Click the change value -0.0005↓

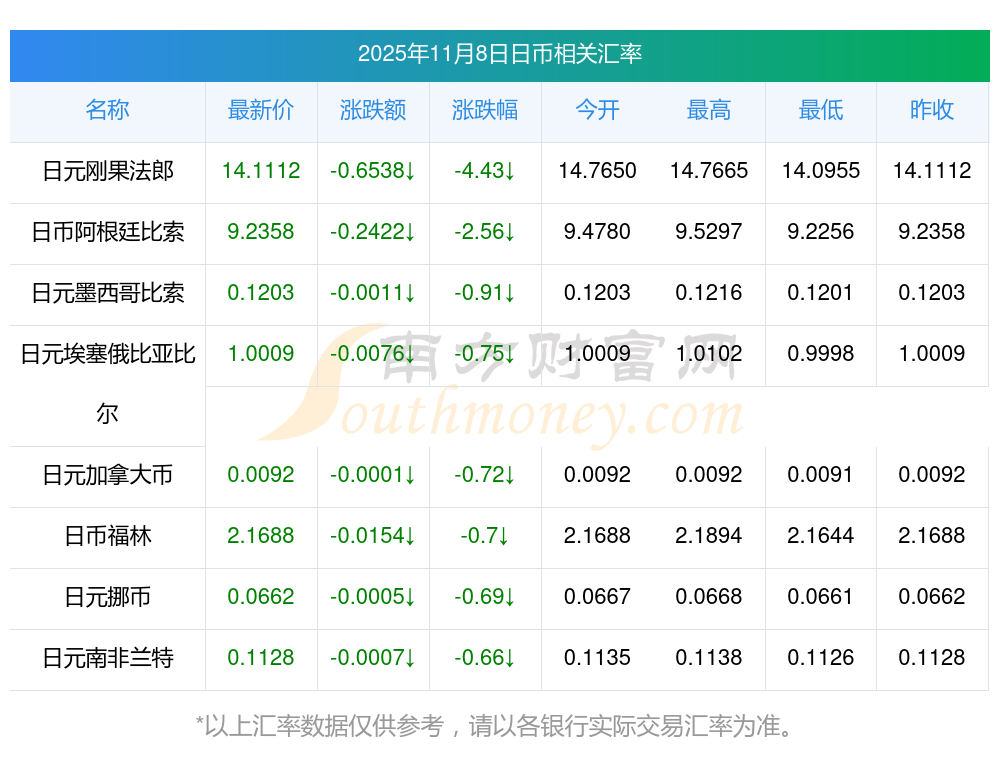[373, 597]
